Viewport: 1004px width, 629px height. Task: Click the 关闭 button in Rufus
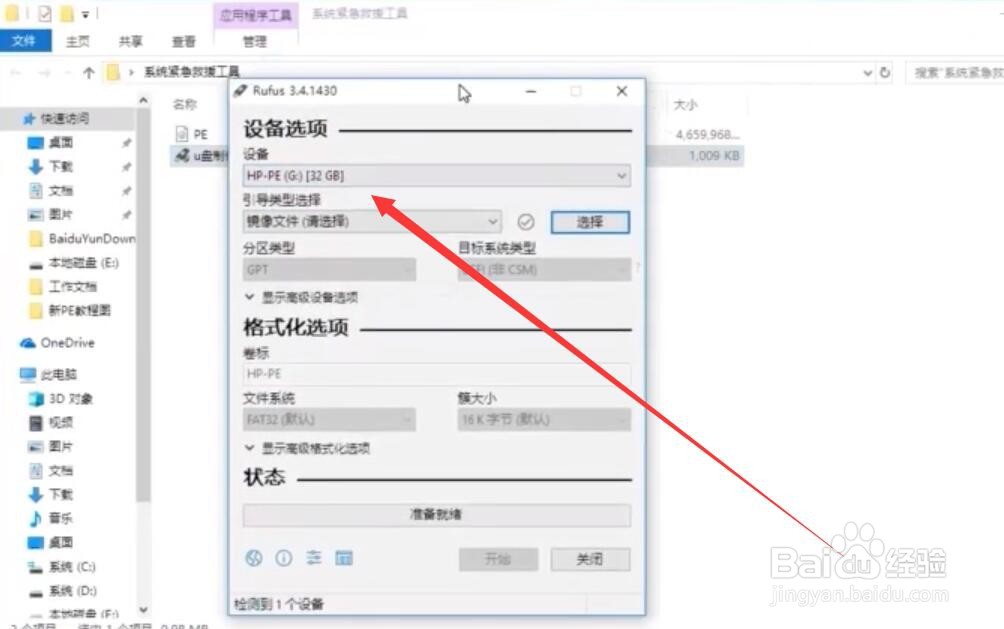click(x=590, y=559)
